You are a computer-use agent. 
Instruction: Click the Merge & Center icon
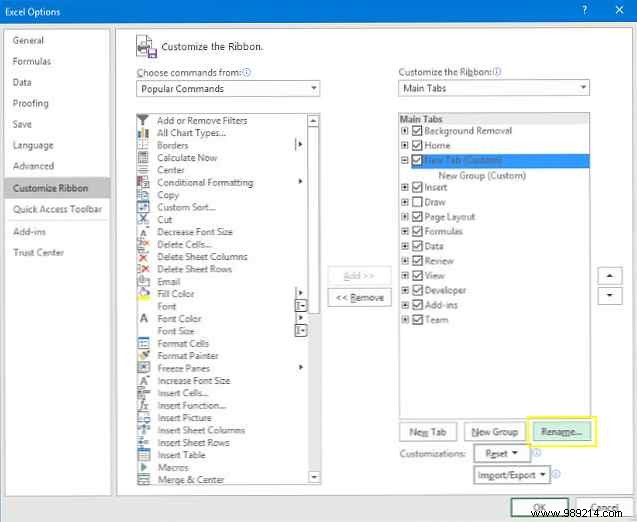pos(143,480)
